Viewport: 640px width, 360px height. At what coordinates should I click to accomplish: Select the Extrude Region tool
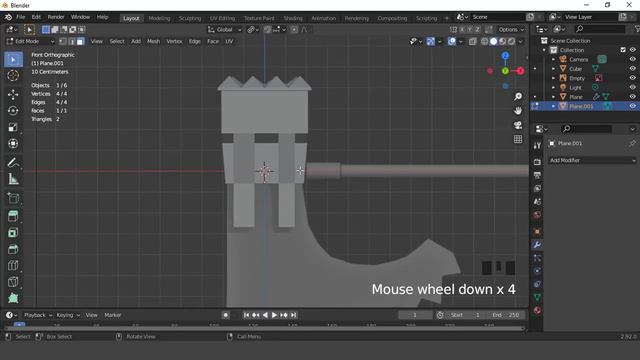pos(13,216)
